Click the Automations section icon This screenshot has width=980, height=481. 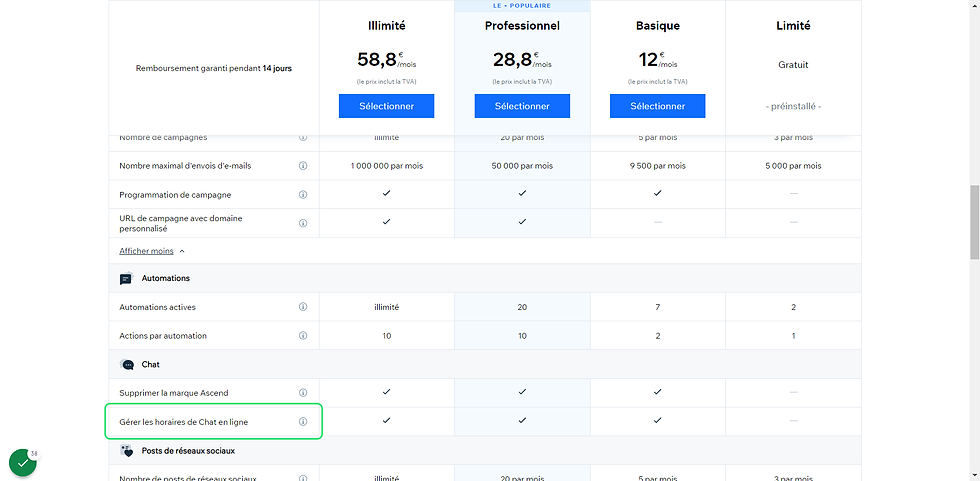(127, 279)
